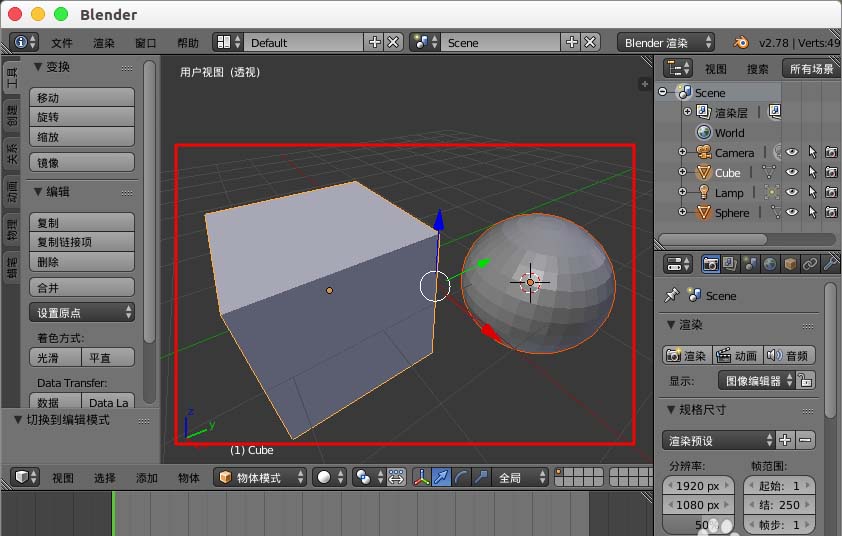The height and width of the screenshot is (536, 842).
Task: Click the translate manipulator arrow icon
Action: (x=443, y=478)
